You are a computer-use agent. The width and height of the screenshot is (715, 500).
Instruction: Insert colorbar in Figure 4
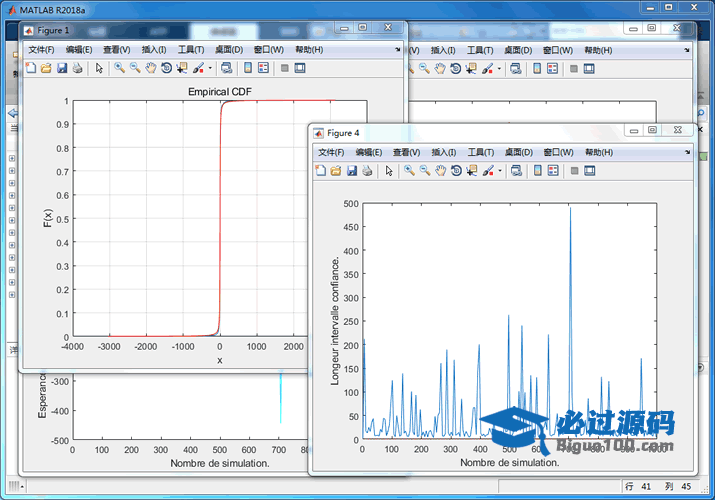pyautogui.click(x=538, y=171)
